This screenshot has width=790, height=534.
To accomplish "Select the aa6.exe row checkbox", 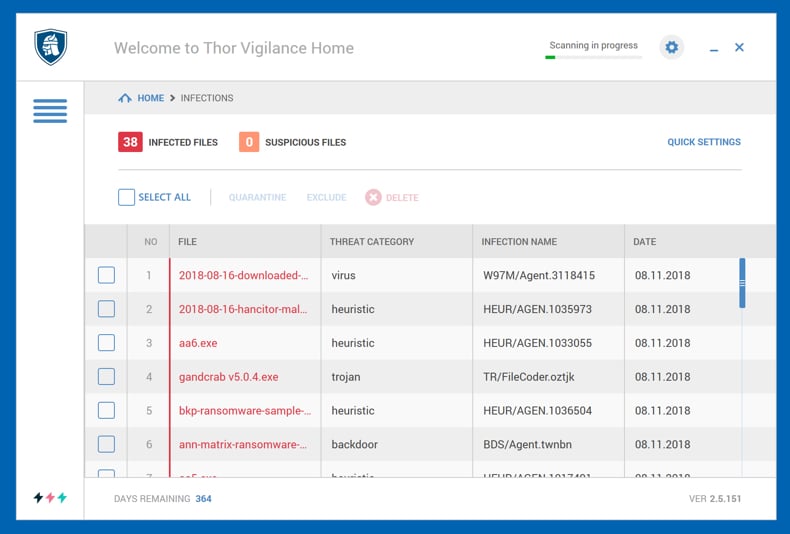I will (x=106, y=343).
